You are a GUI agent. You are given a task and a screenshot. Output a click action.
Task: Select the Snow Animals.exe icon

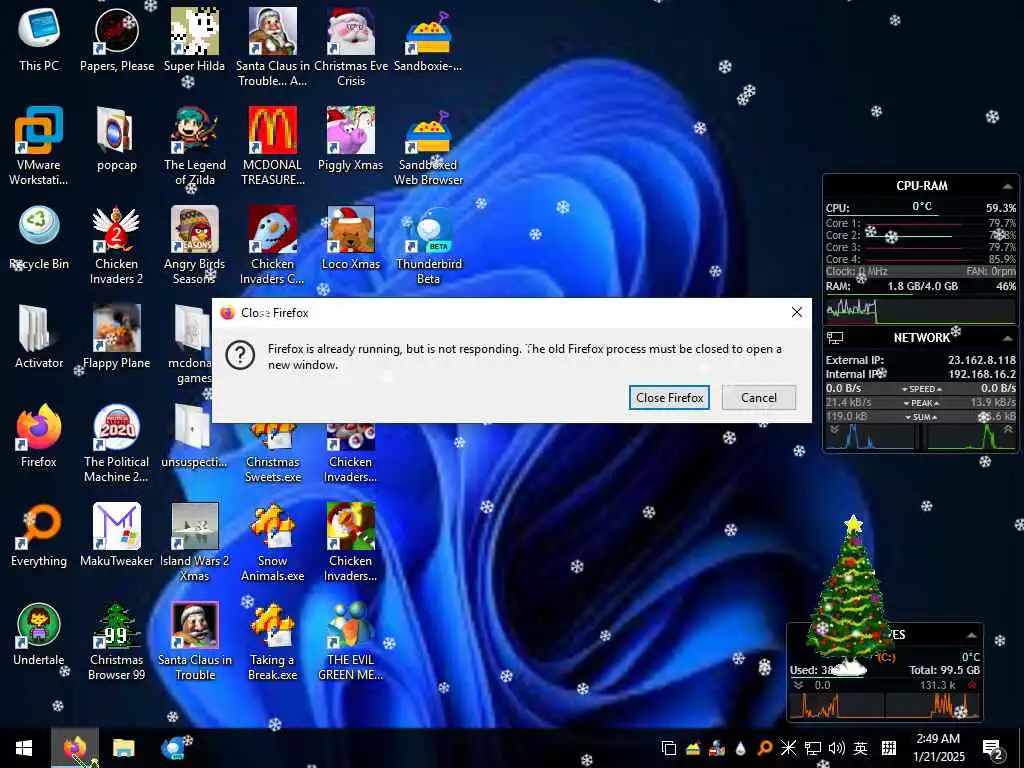point(272,541)
